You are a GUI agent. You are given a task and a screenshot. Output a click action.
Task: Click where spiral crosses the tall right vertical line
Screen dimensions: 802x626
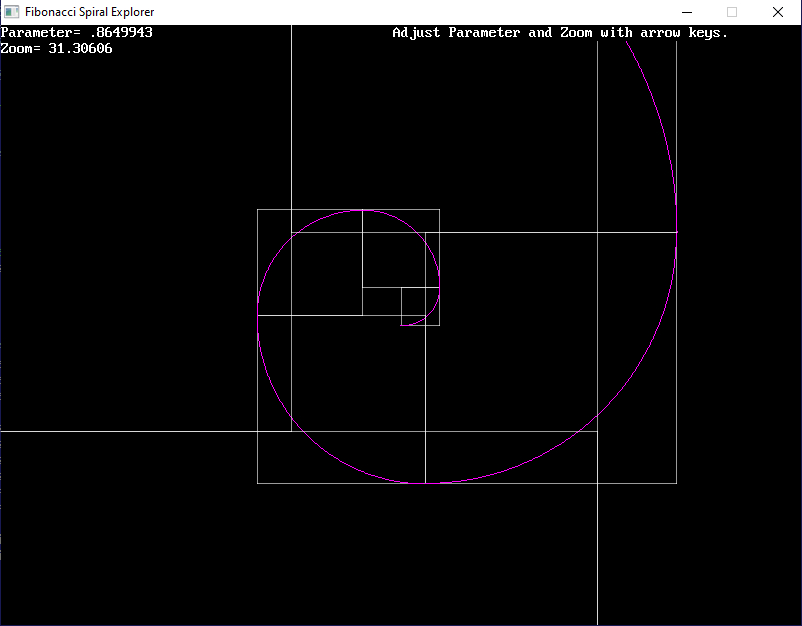pyautogui.click(x=597, y=415)
